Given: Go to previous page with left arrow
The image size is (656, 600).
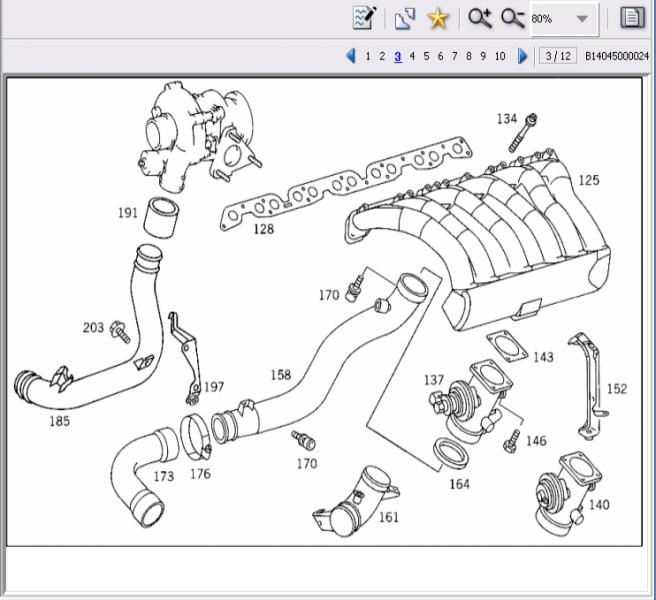Looking at the screenshot, I should 351,56.
